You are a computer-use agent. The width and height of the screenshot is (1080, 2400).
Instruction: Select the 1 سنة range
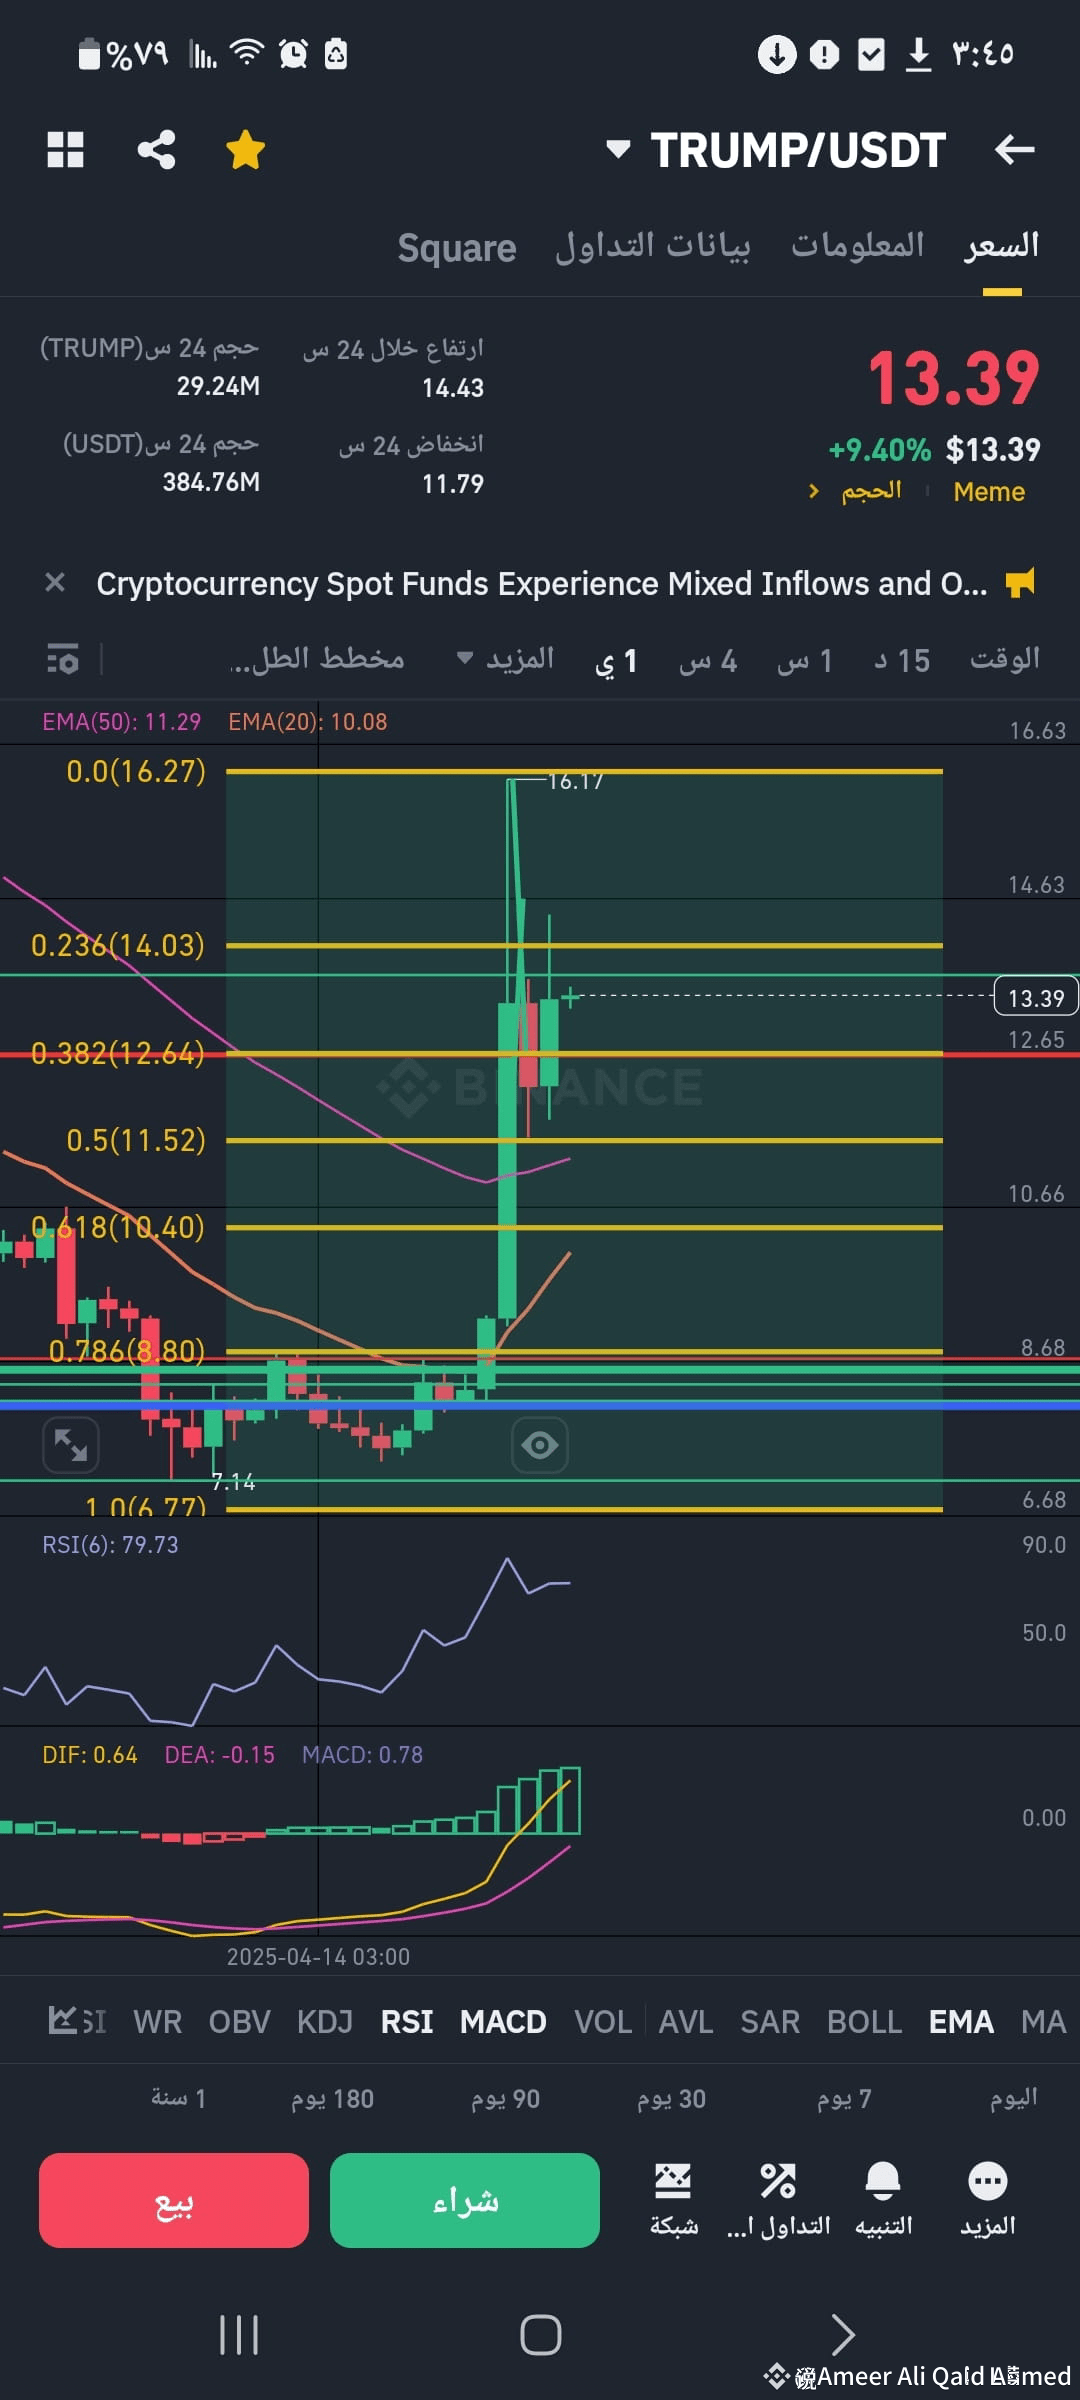[178, 2098]
